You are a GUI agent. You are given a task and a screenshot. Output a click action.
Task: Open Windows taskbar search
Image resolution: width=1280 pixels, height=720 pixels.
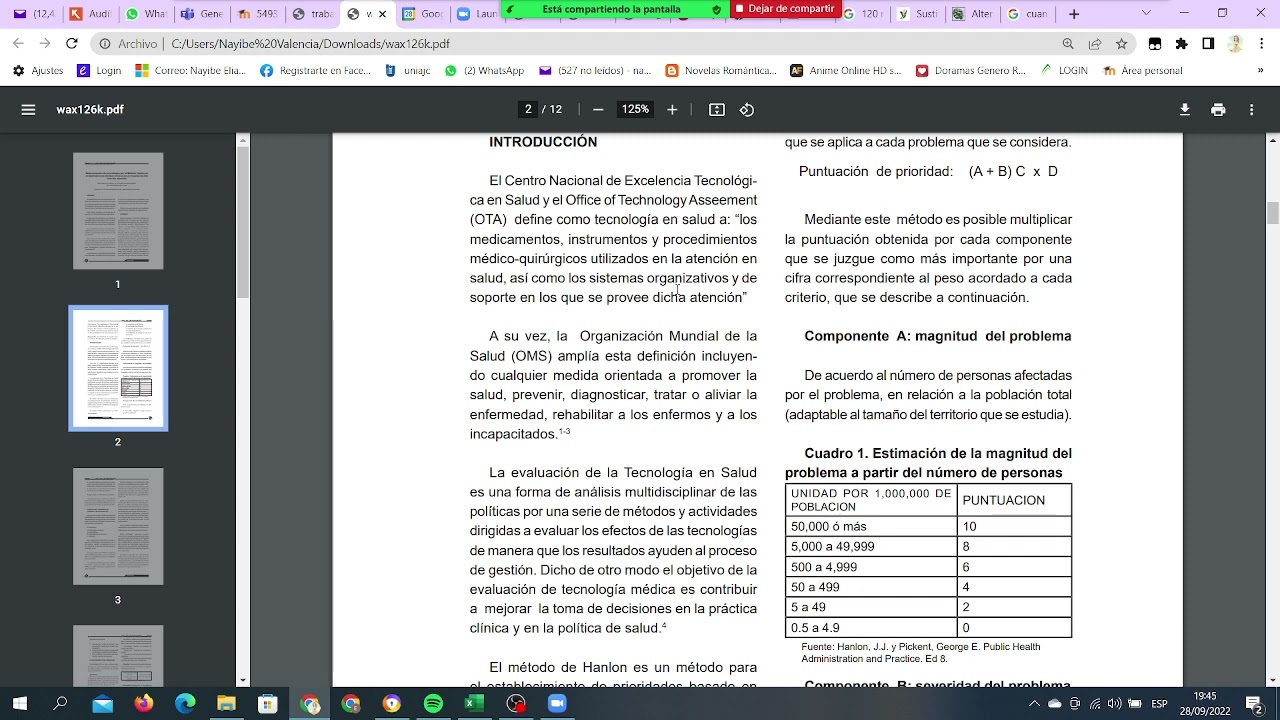coord(61,704)
